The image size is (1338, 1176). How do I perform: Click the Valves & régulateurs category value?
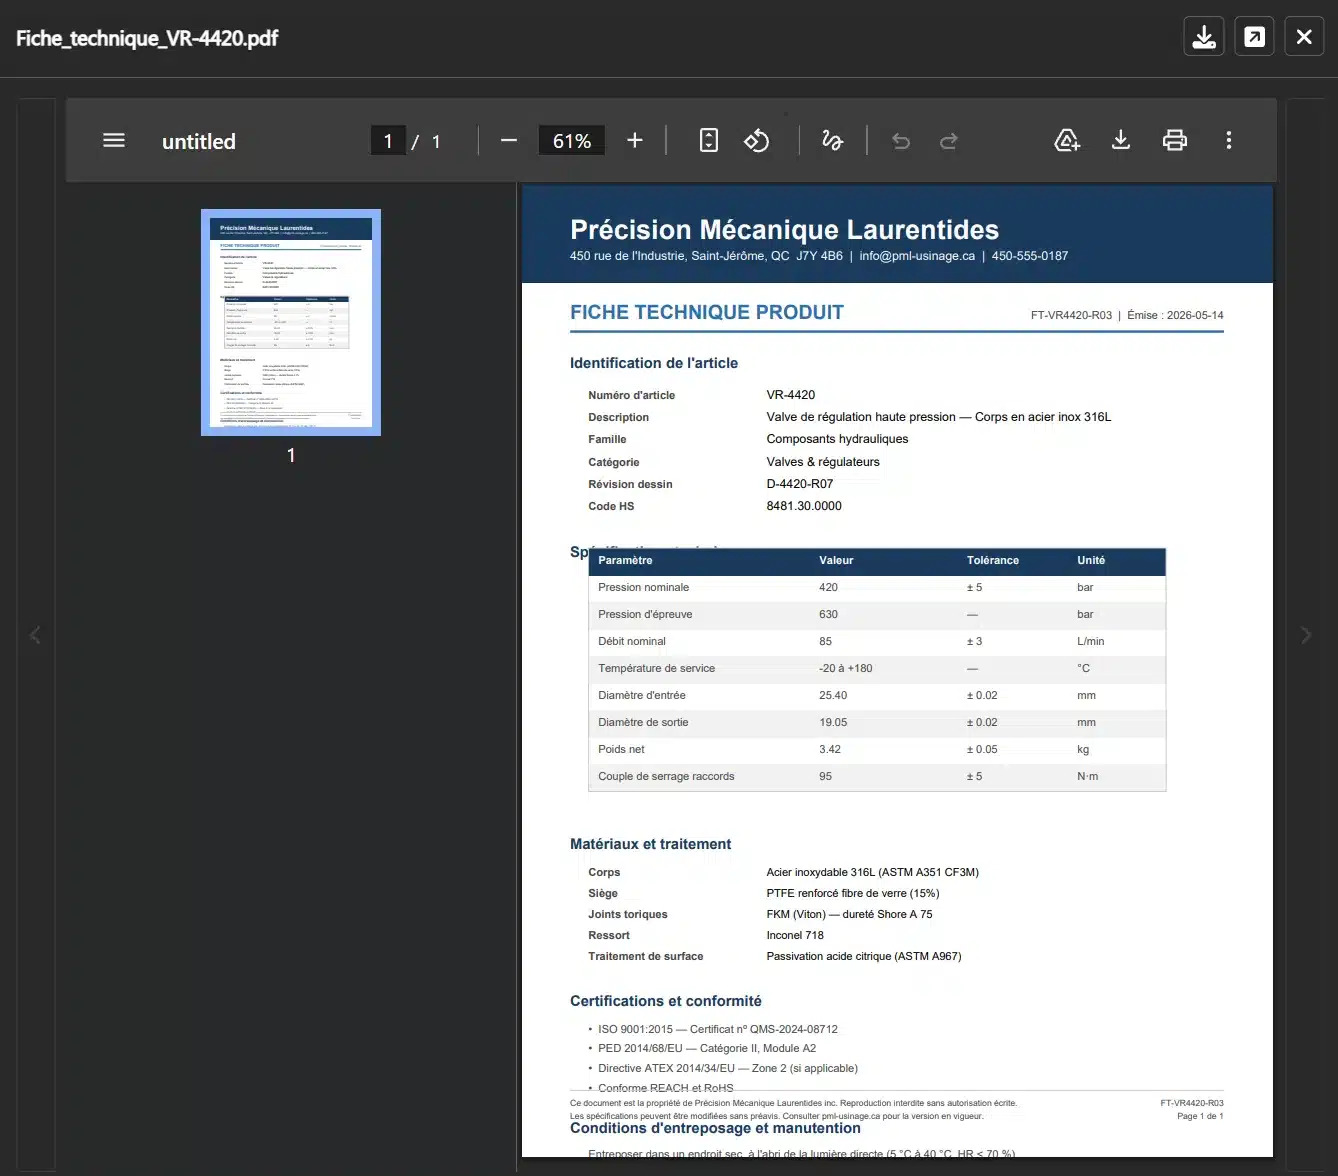823,462
